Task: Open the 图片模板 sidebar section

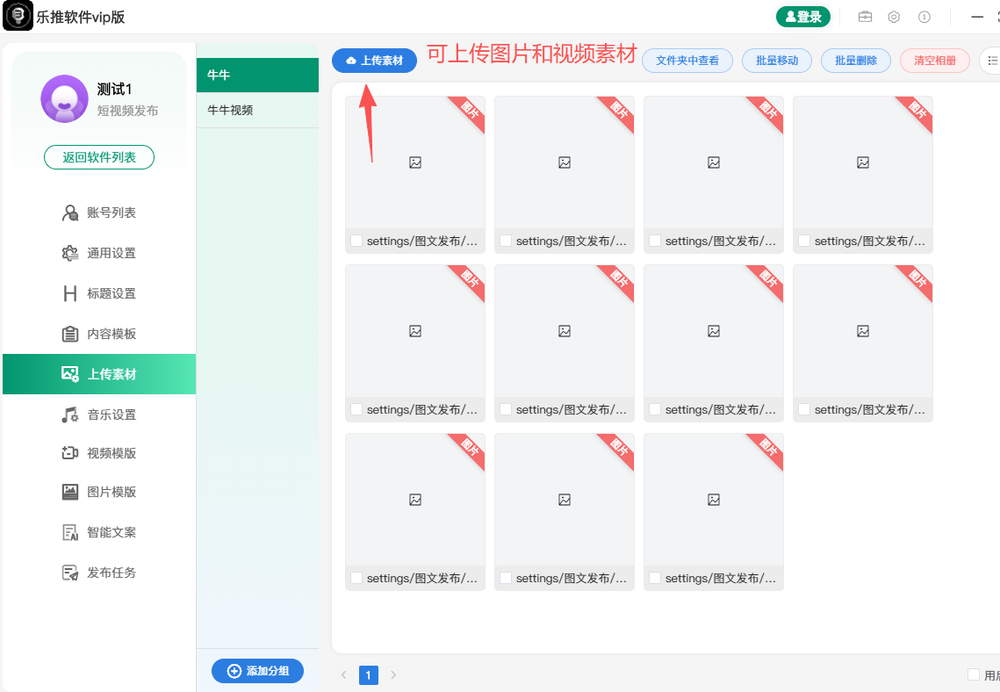Action: [x=113, y=492]
